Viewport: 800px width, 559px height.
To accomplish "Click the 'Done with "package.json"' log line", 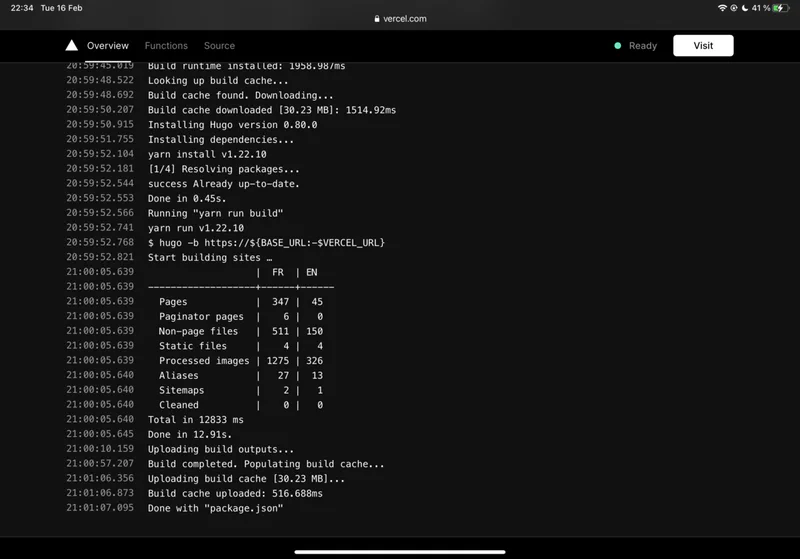I will click(x=215, y=508).
